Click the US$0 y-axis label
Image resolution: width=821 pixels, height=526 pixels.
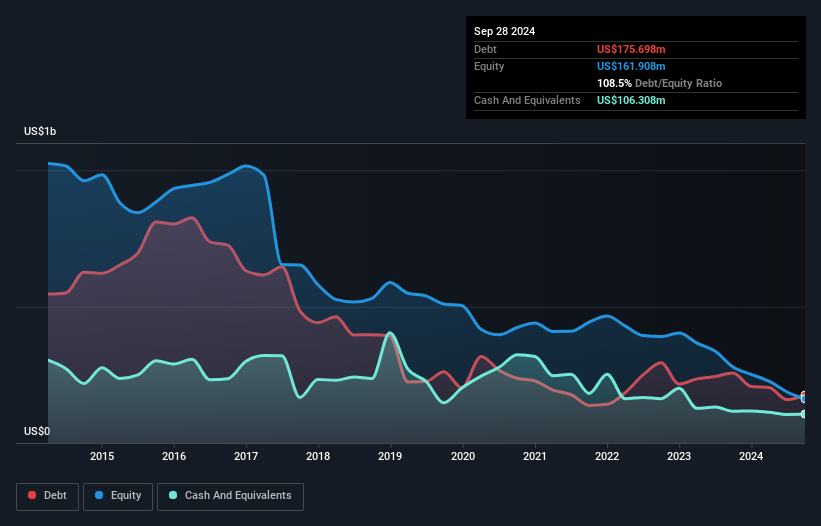pyautogui.click(x=37, y=431)
